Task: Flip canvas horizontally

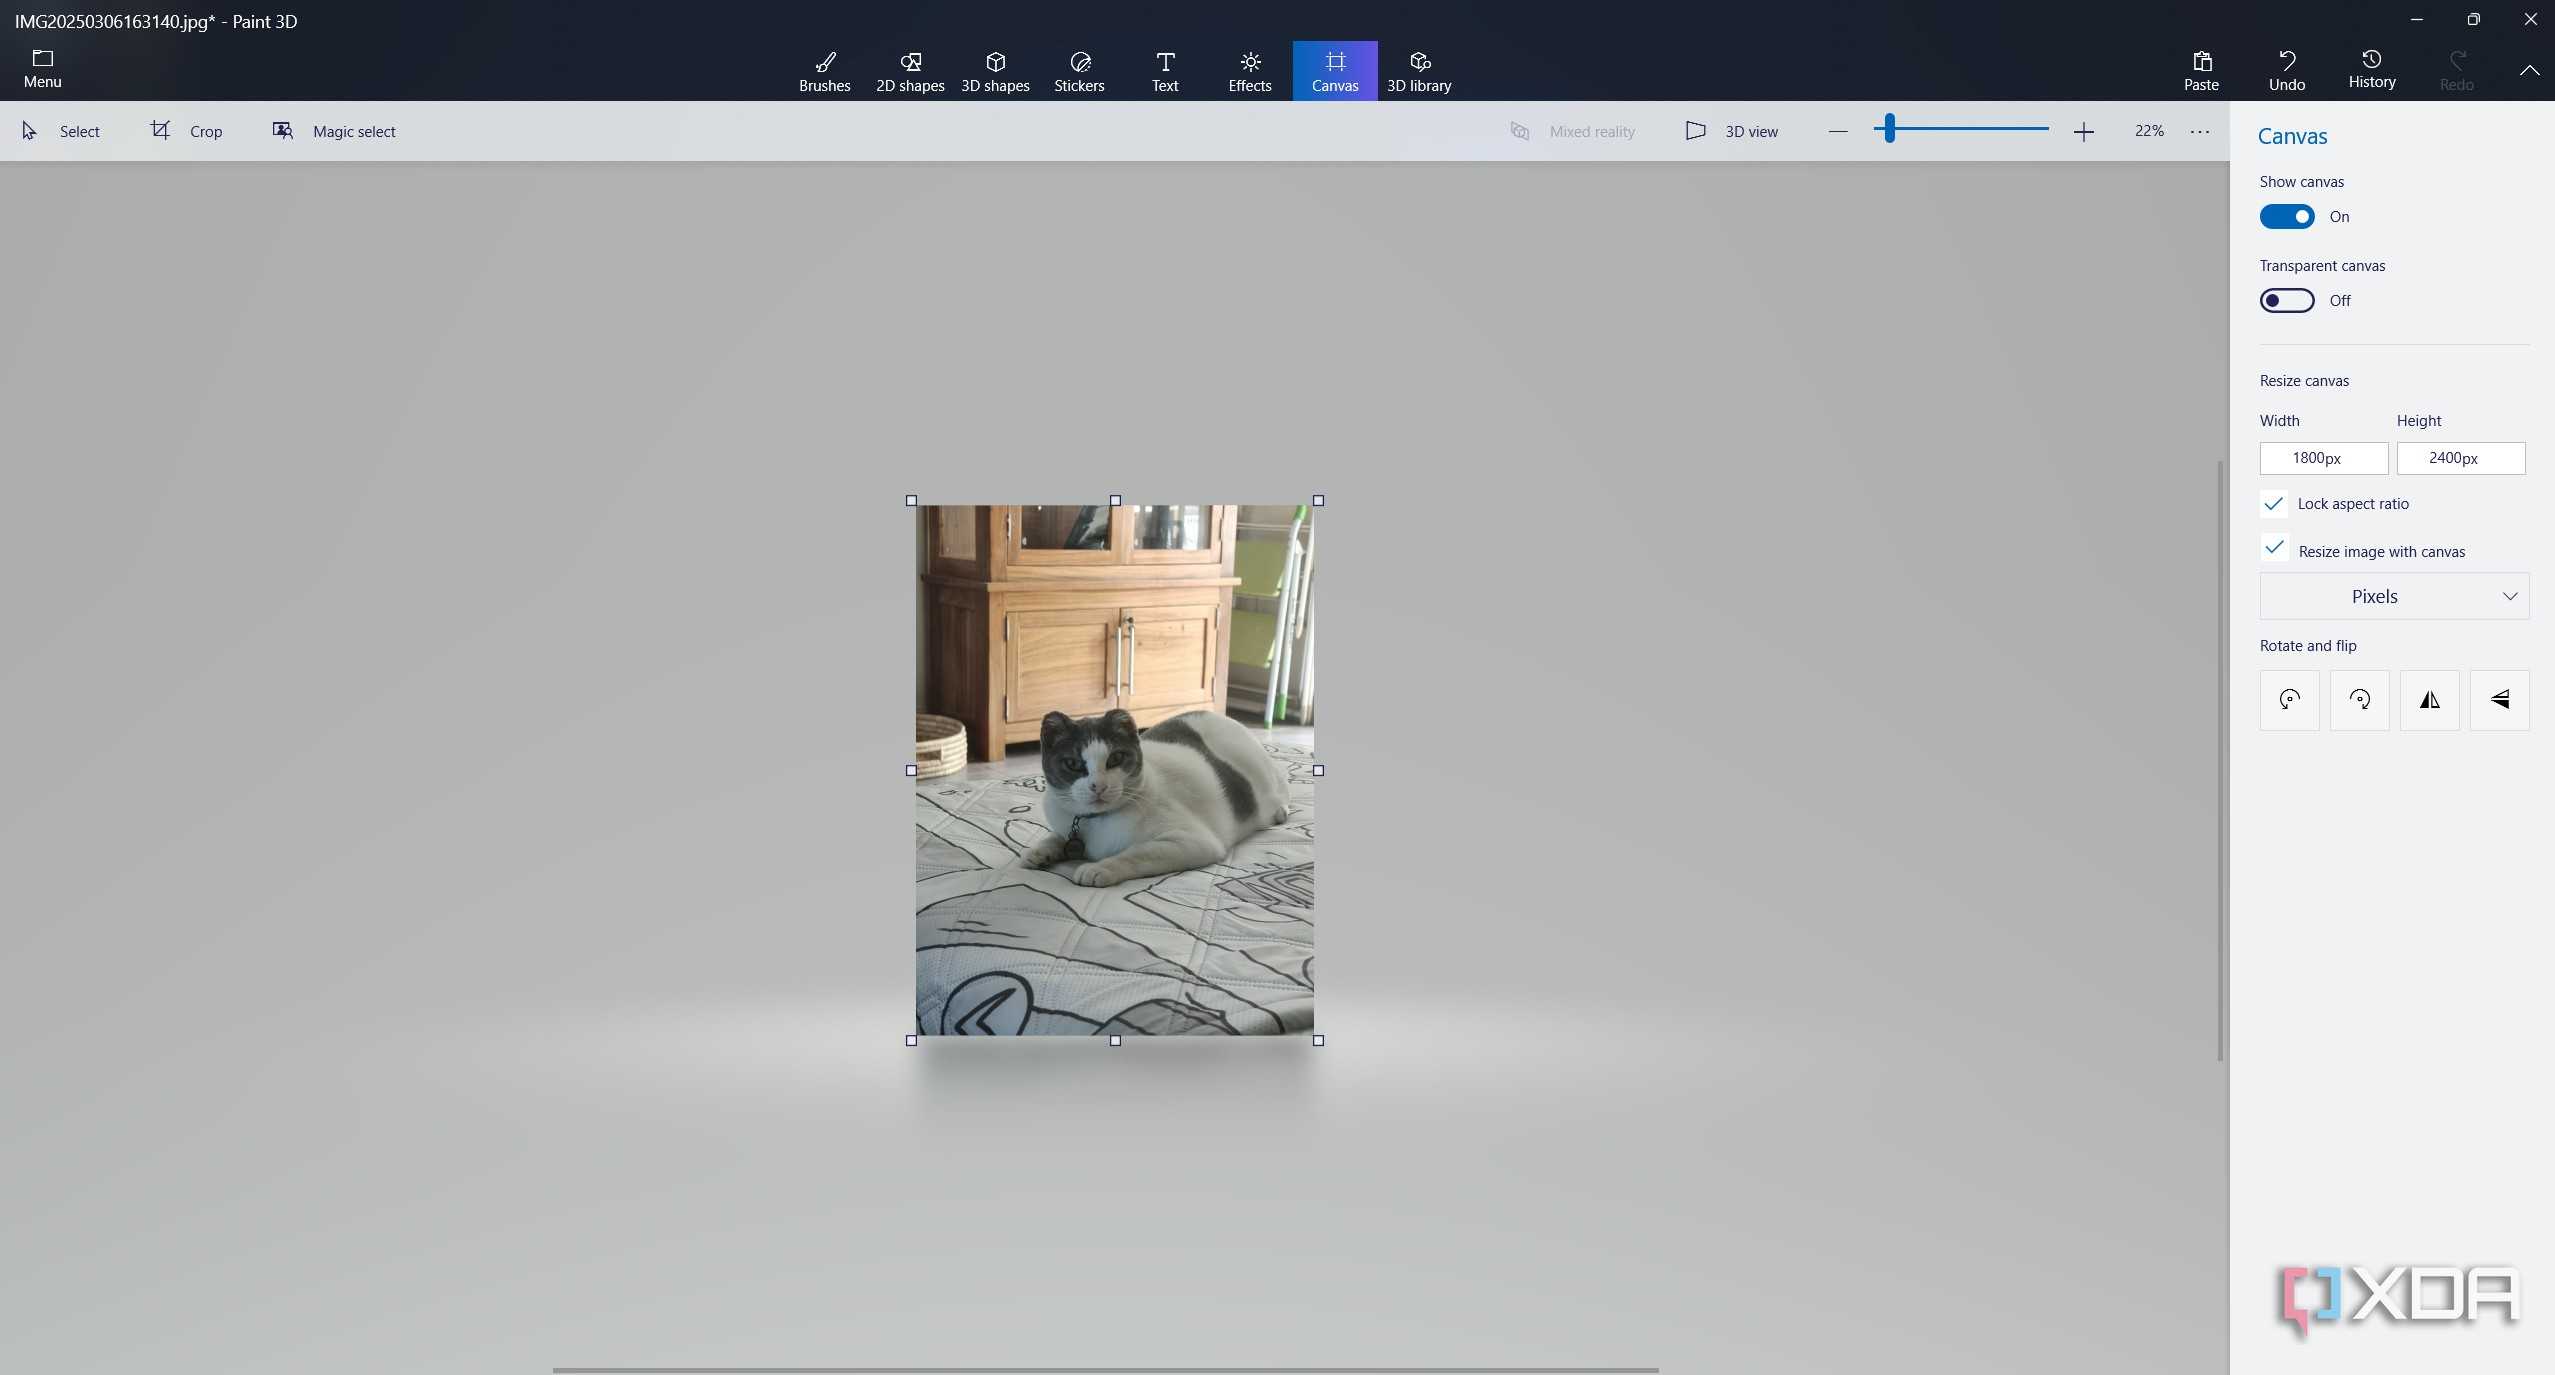Action: click(x=2429, y=700)
